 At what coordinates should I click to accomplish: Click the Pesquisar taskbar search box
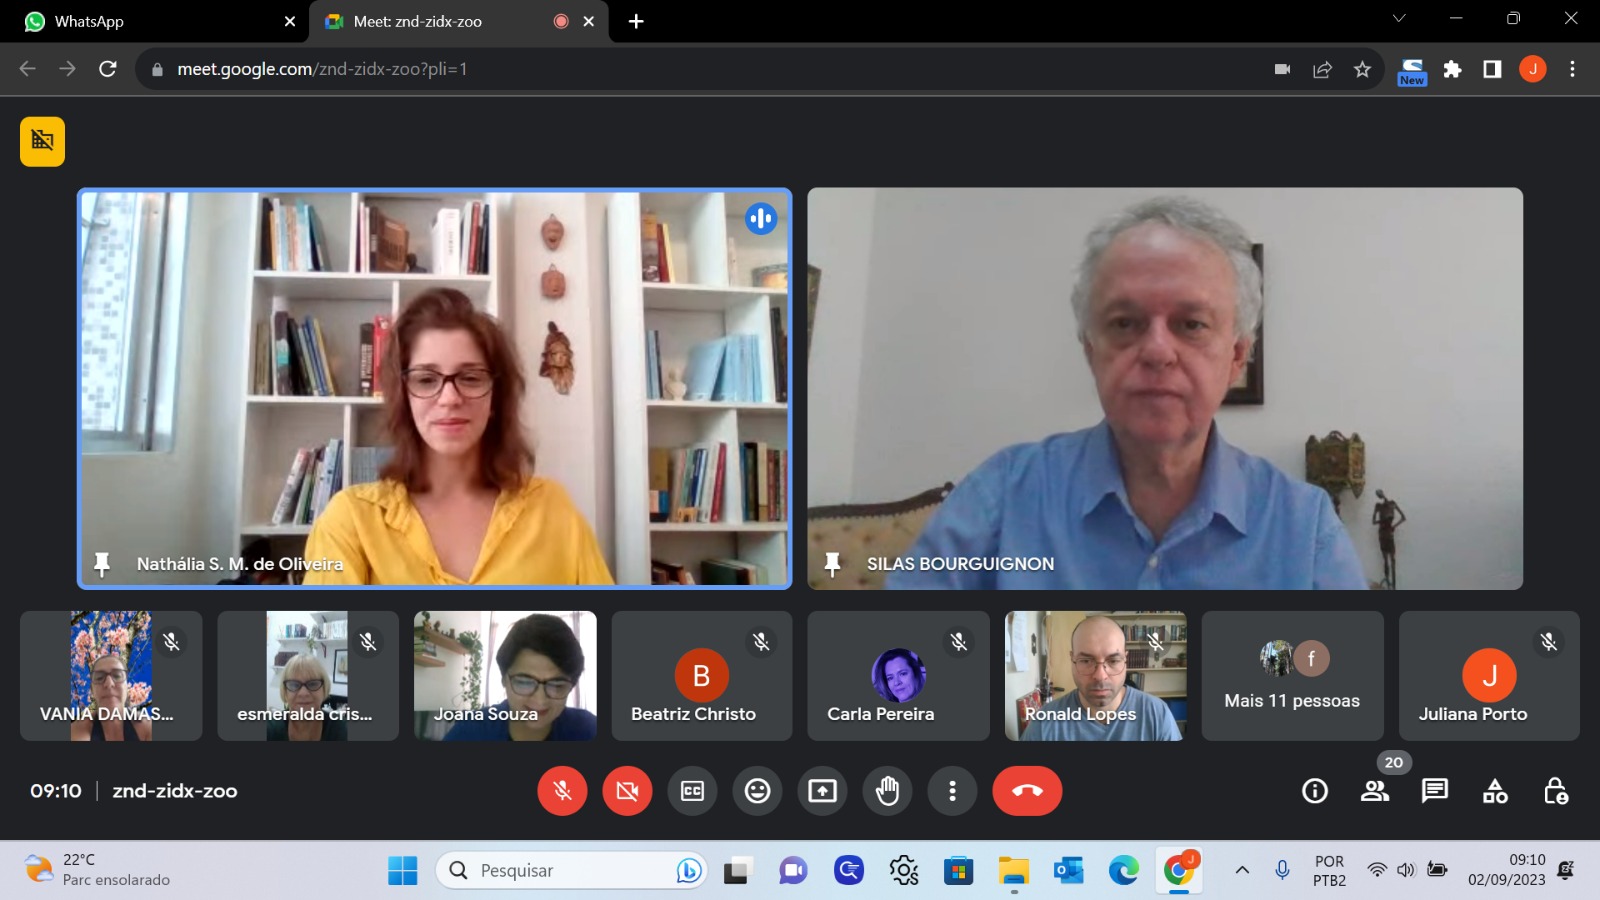point(571,871)
